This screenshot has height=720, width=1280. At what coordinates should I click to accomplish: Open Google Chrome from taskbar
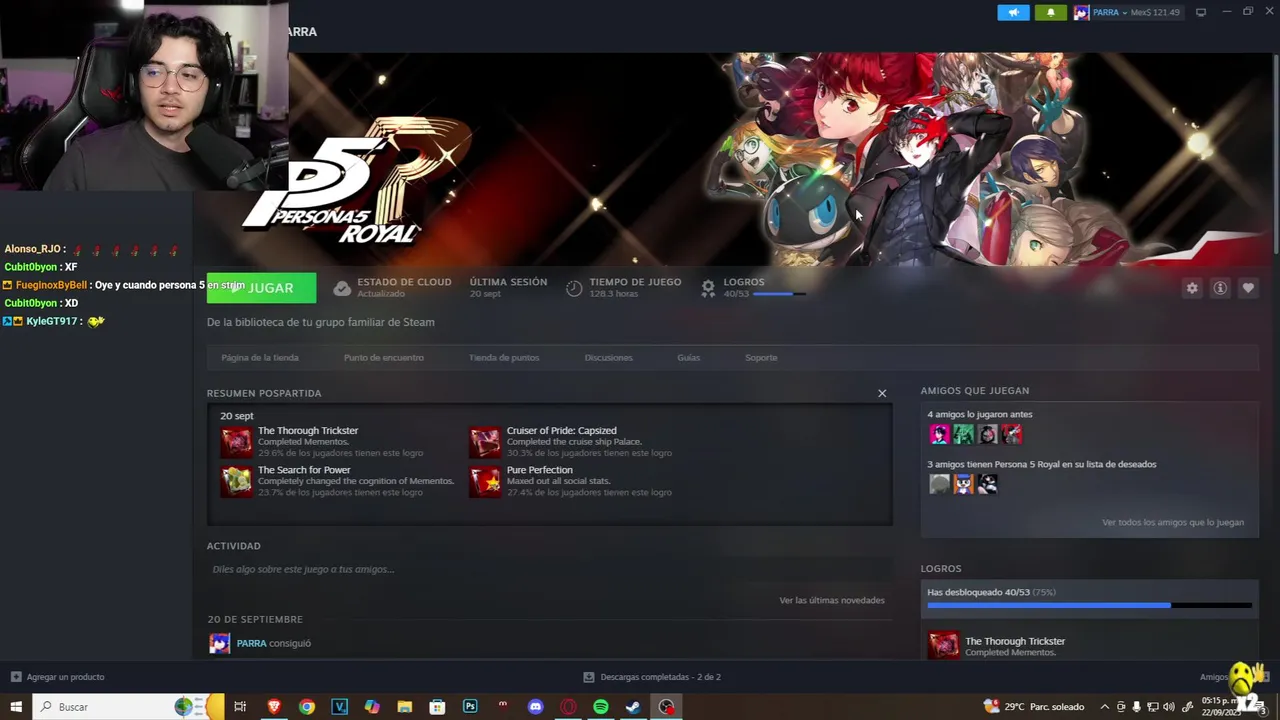pos(307,707)
